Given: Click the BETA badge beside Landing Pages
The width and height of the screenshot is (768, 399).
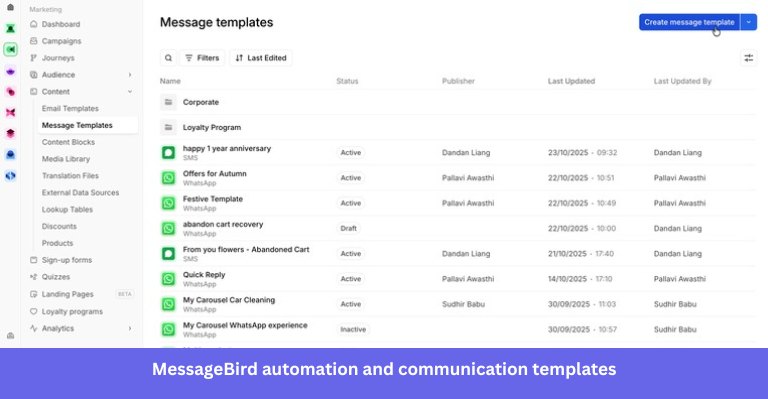Looking at the screenshot, I should 124,294.
